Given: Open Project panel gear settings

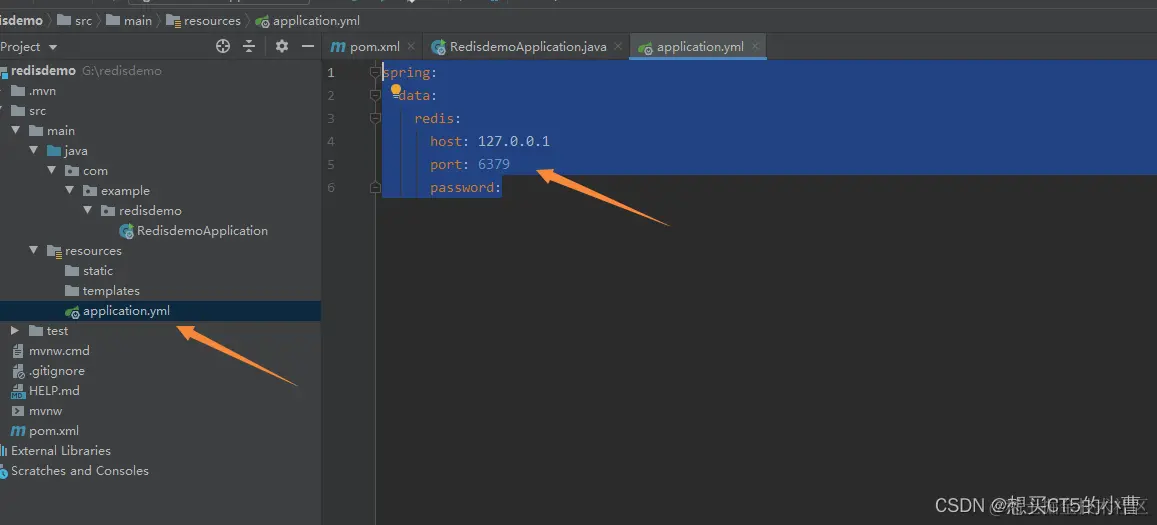Looking at the screenshot, I should tap(282, 47).
